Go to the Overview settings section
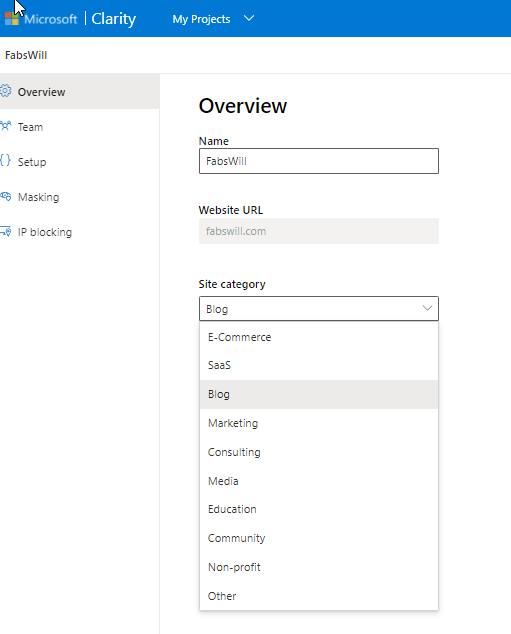The image size is (511, 634). pos(79,91)
